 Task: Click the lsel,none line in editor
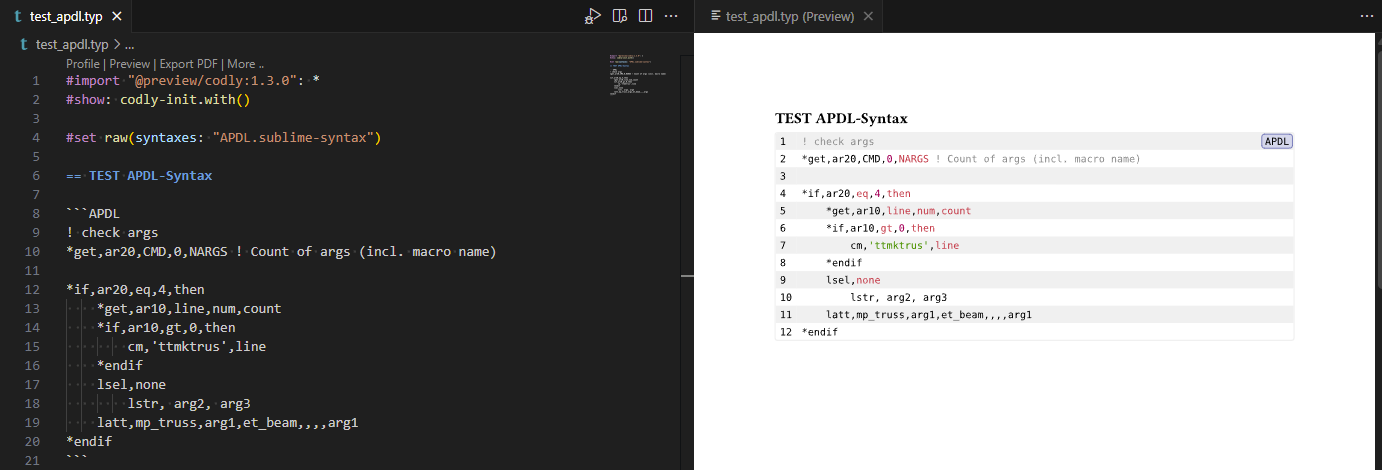pos(131,384)
